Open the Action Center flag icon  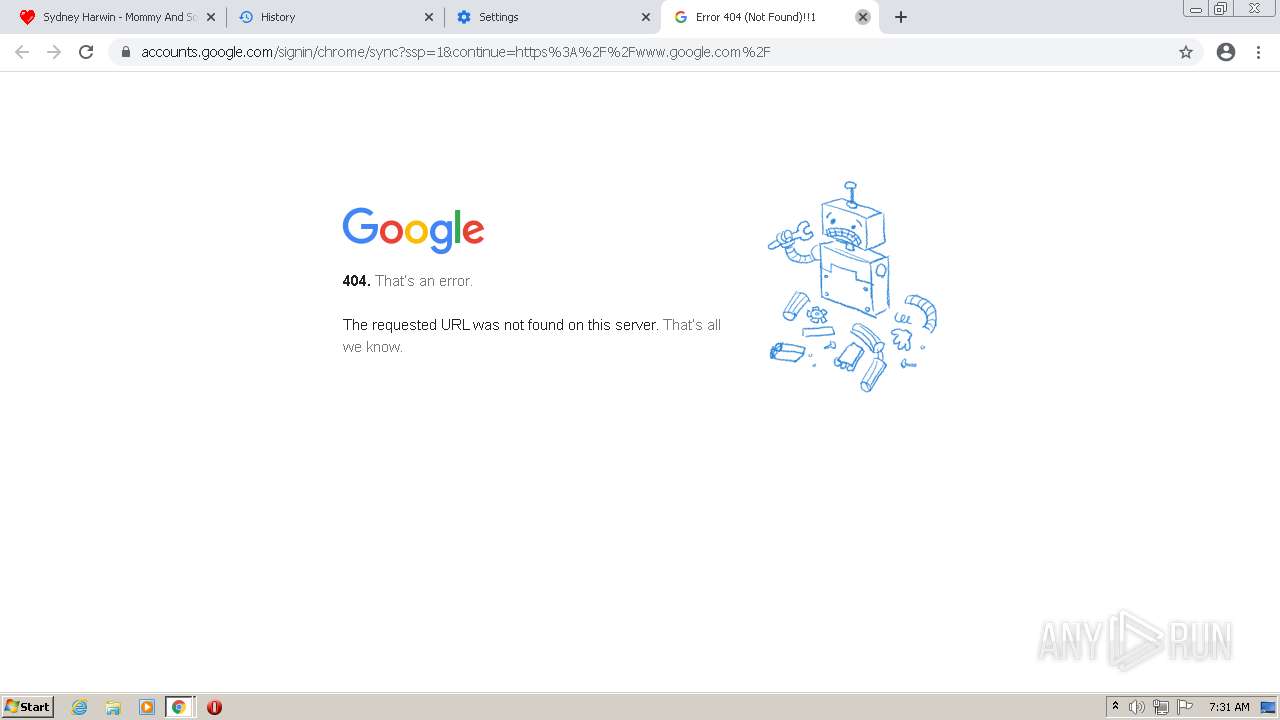[x=1185, y=707]
